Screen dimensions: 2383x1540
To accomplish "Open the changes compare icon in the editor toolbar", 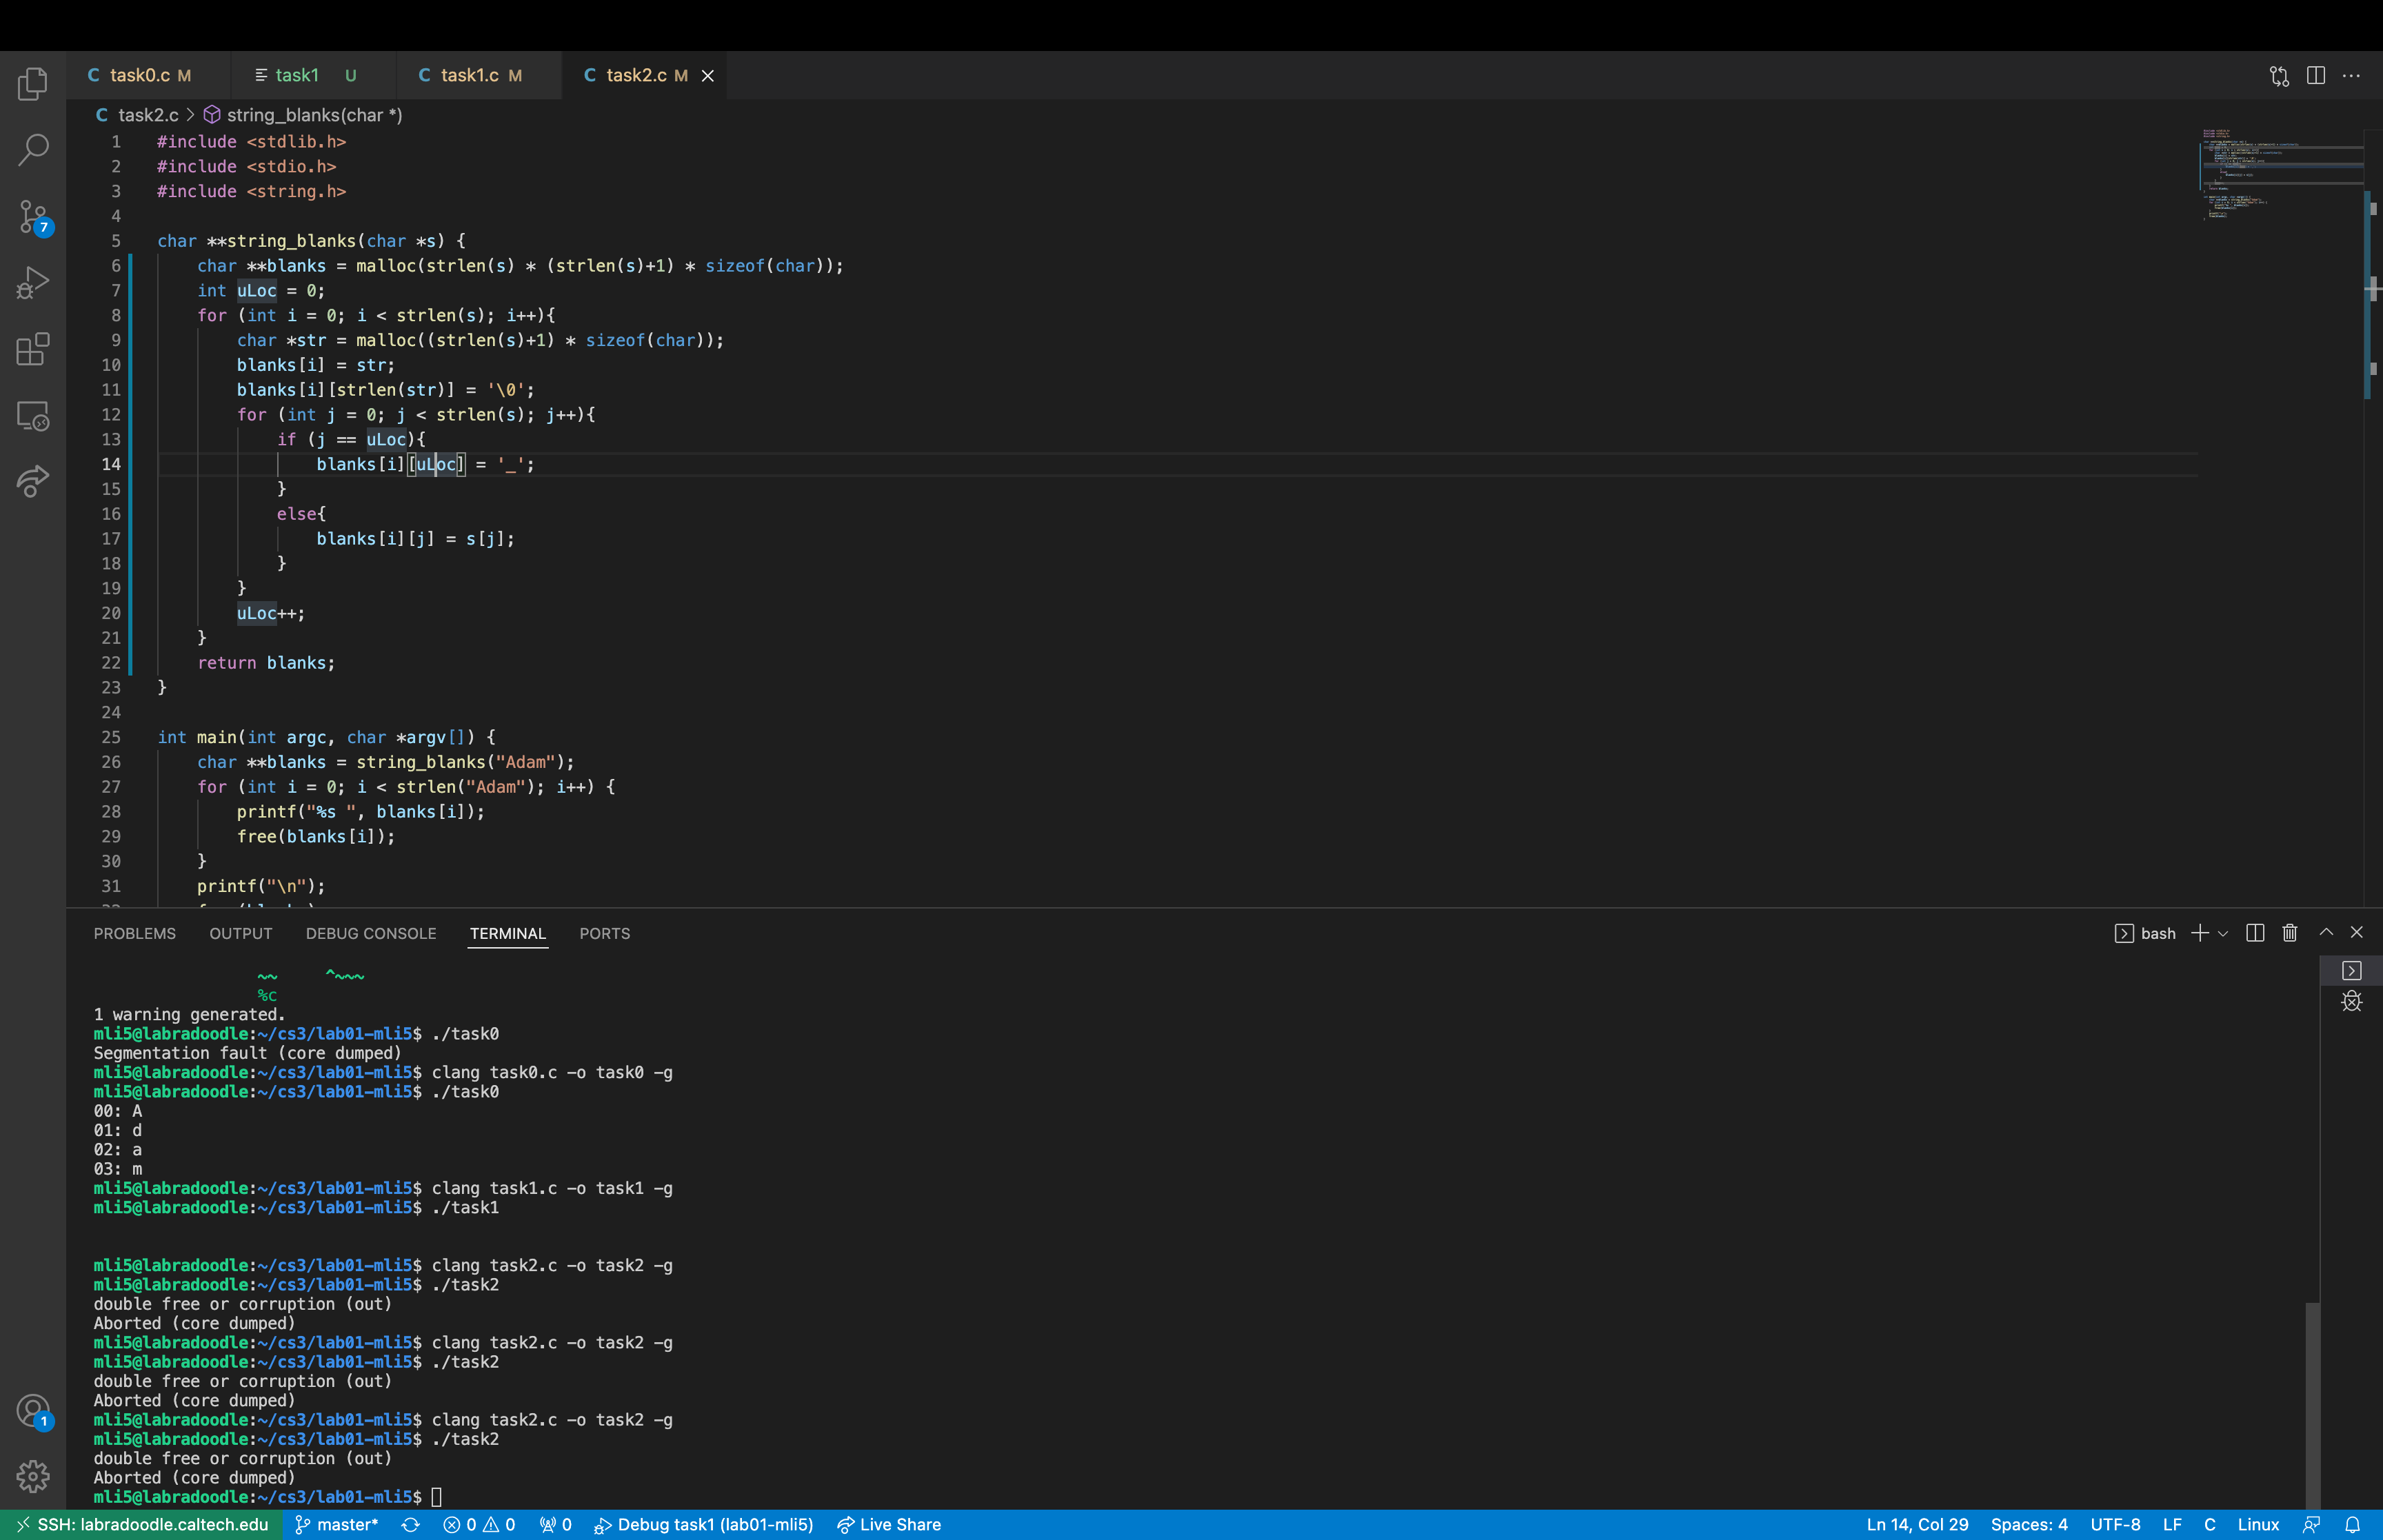I will coord(2279,76).
